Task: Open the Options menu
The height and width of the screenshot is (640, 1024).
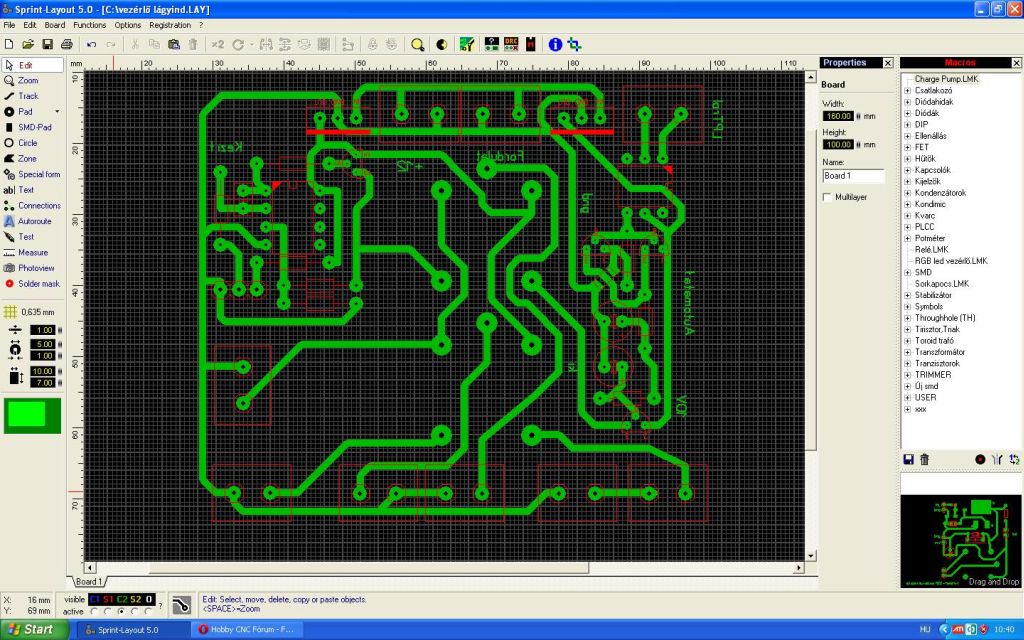Action: 127,24
